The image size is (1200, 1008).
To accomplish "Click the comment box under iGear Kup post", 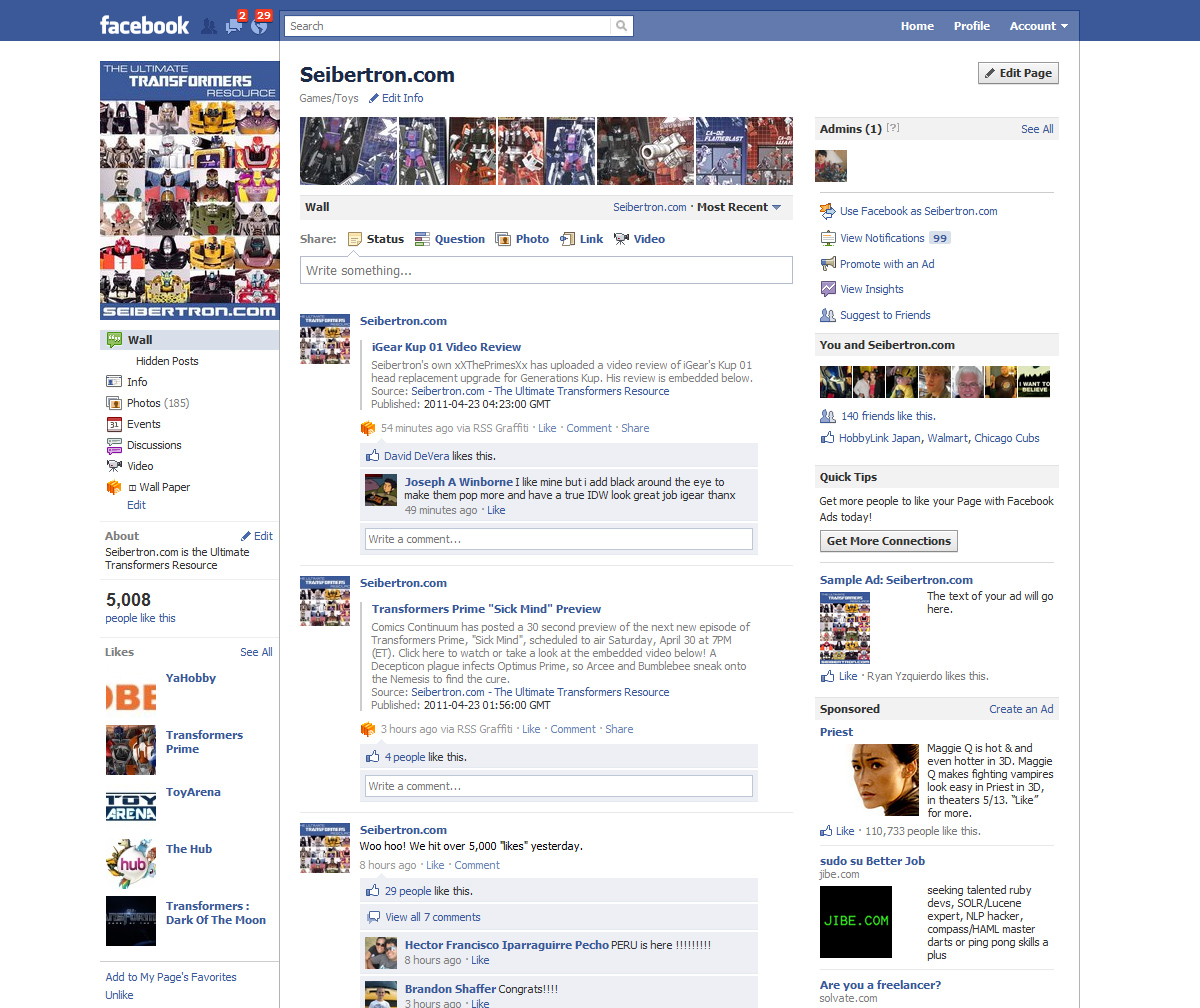I will coord(558,539).
